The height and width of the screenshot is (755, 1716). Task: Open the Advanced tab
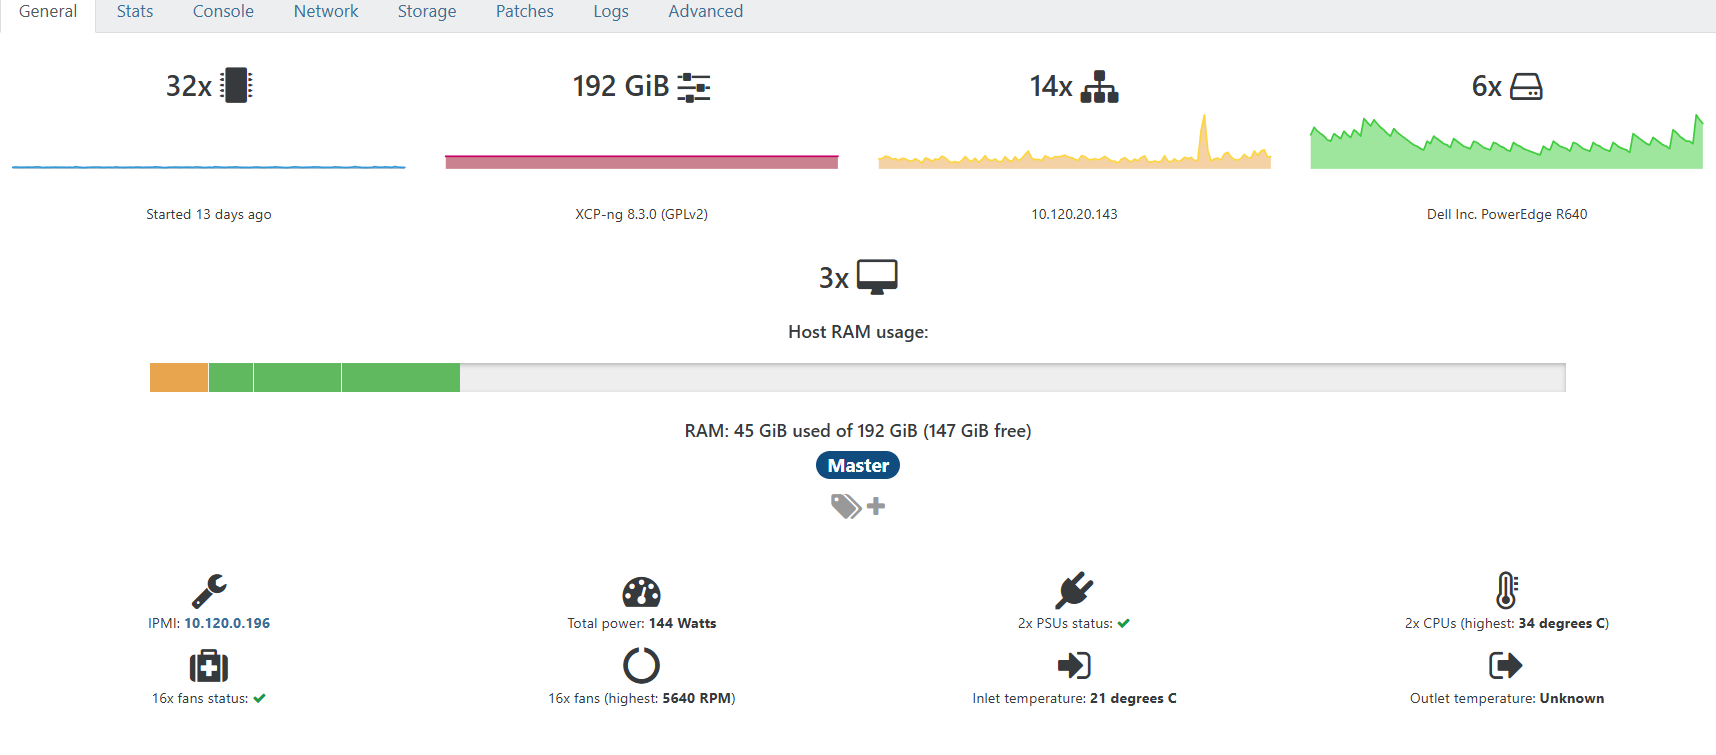705,12
